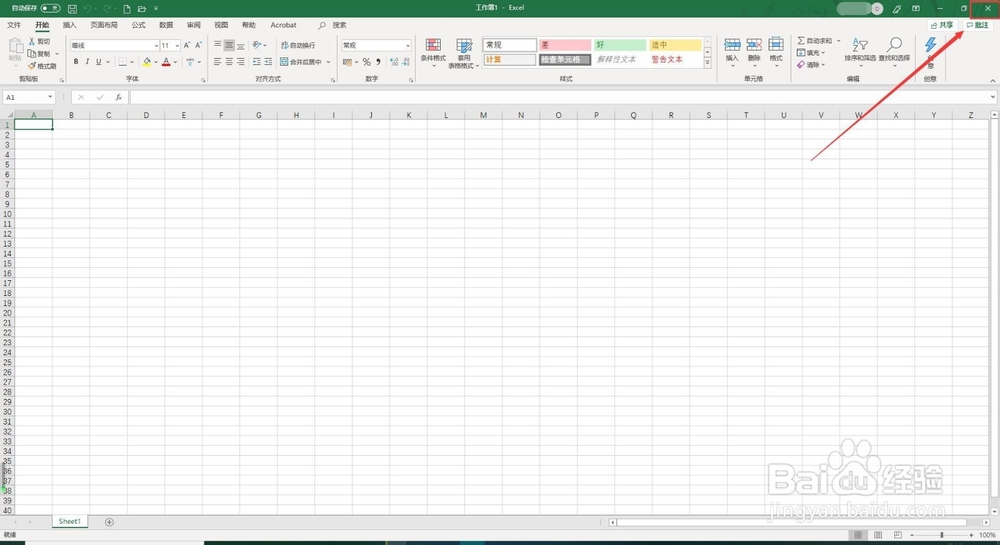Click the Format Painter (格式刷) button

coord(42,66)
